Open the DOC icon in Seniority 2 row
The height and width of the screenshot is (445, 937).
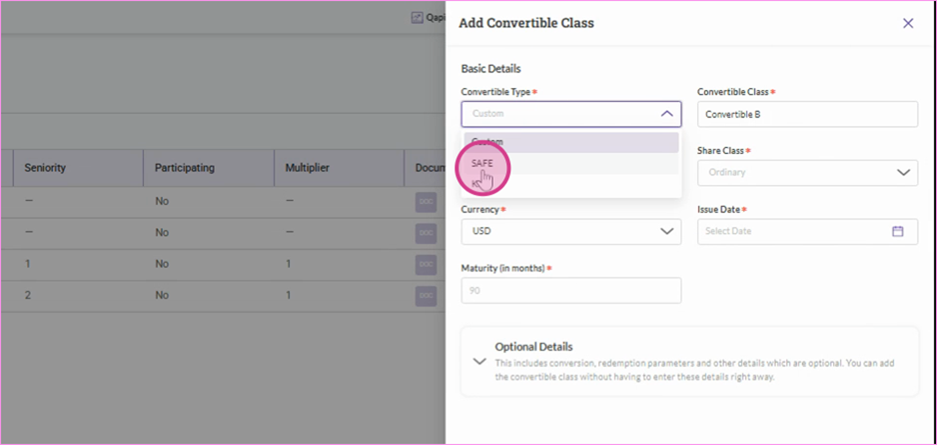pos(426,295)
